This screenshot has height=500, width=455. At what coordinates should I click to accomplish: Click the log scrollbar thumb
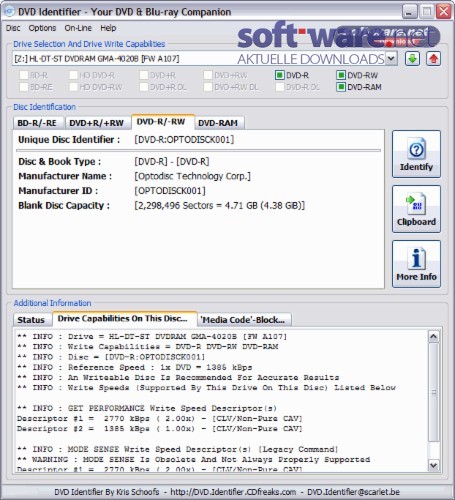(x=433, y=392)
